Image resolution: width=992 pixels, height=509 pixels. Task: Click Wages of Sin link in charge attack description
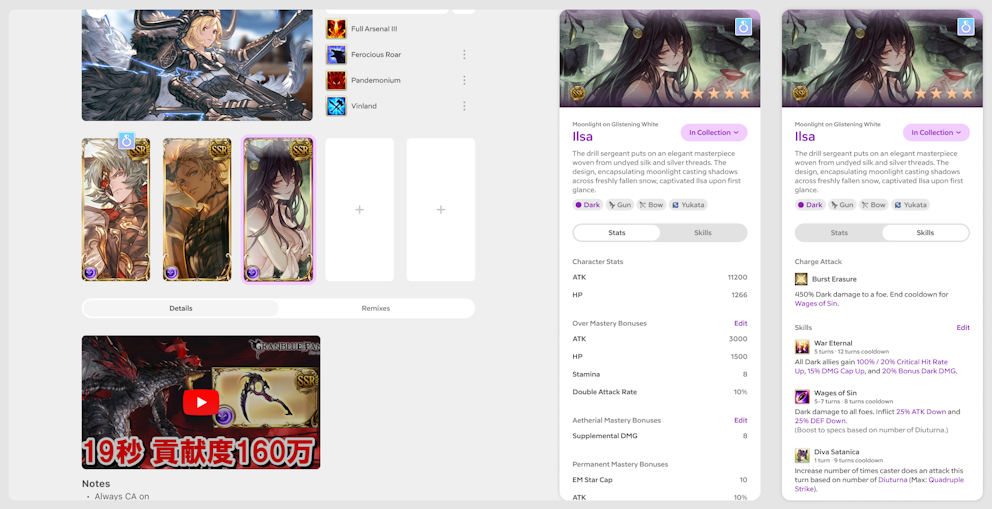[x=816, y=304]
